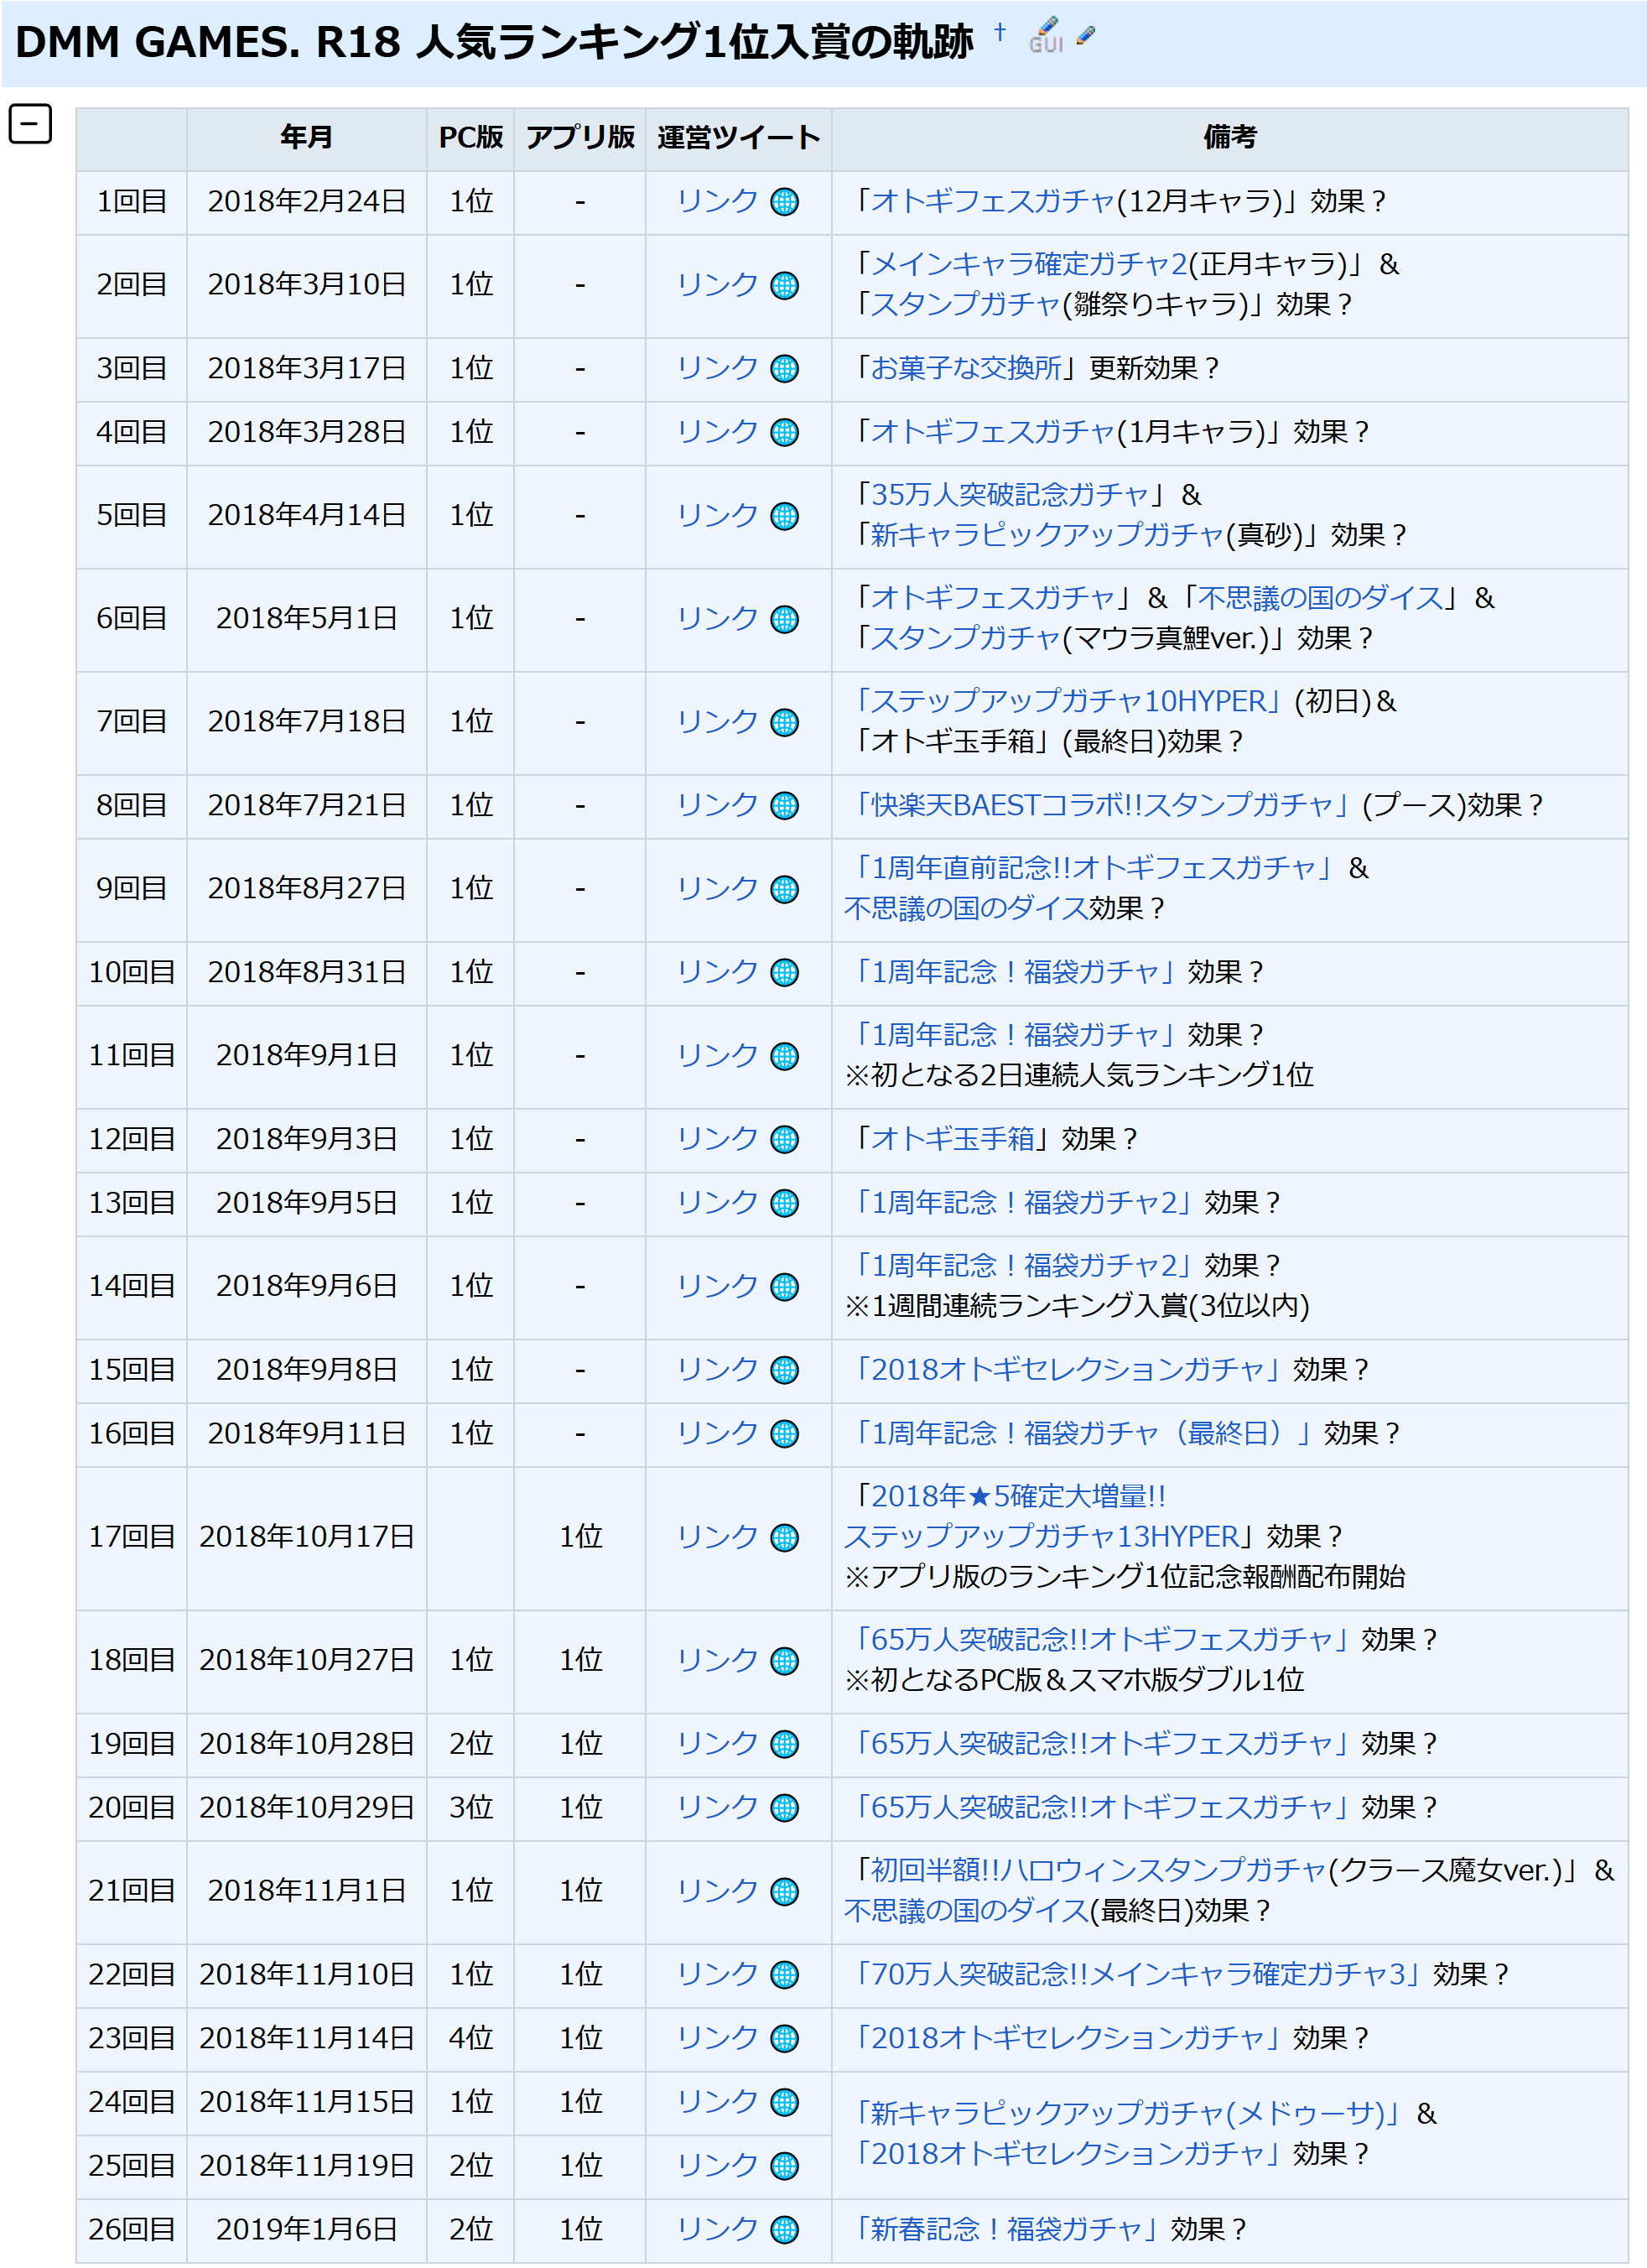This screenshot has height=2268, width=1647.
Task: Click the small pencil edit icon by the heading
Action: click(1086, 37)
